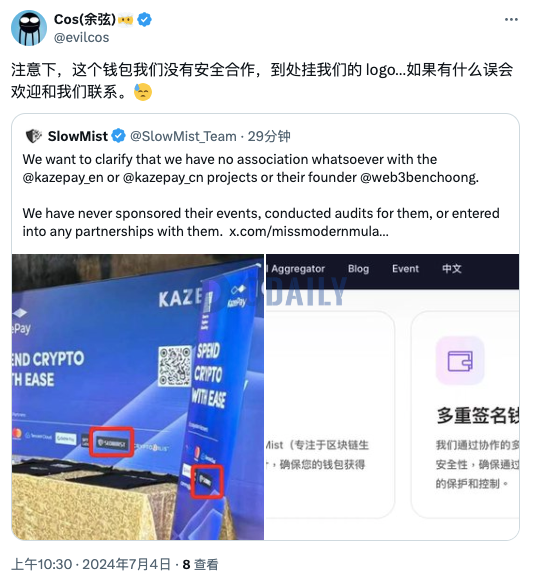This screenshot has height=584, width=534.
Task: Open the @SlowMist_Team handle
Action: point(183,136)
